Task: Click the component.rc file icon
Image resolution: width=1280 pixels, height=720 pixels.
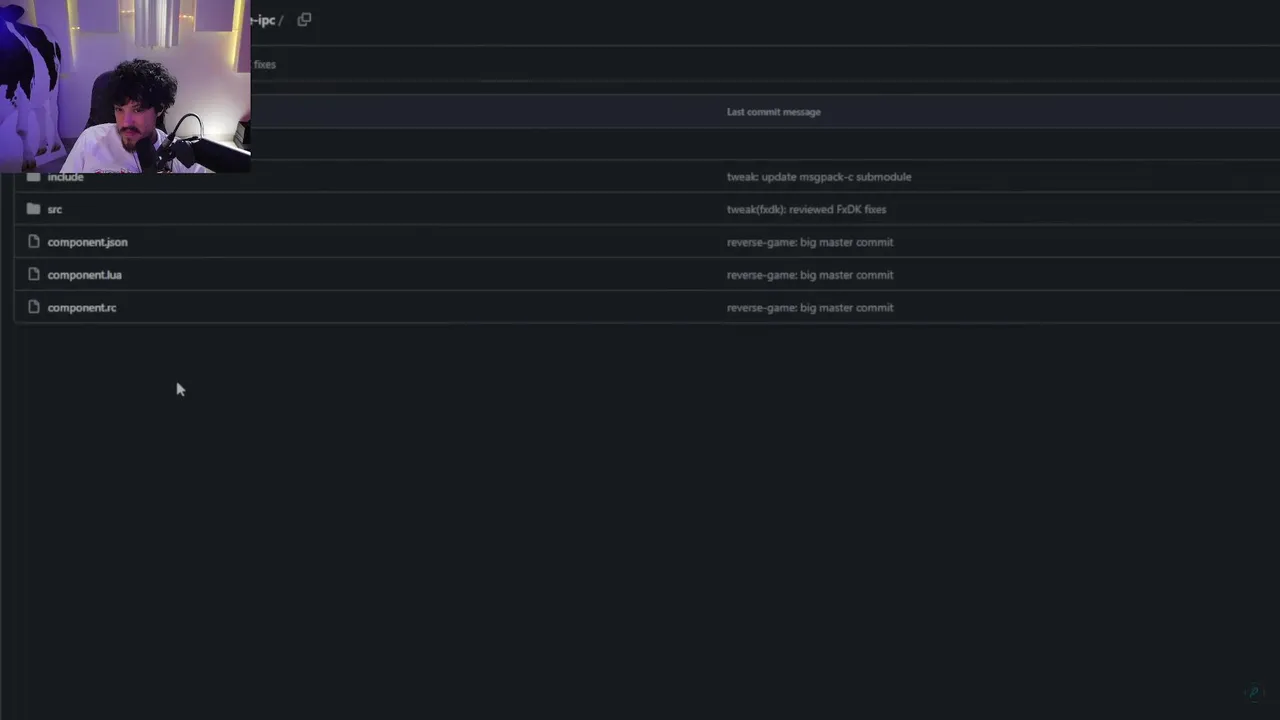Action: (33, 307)
